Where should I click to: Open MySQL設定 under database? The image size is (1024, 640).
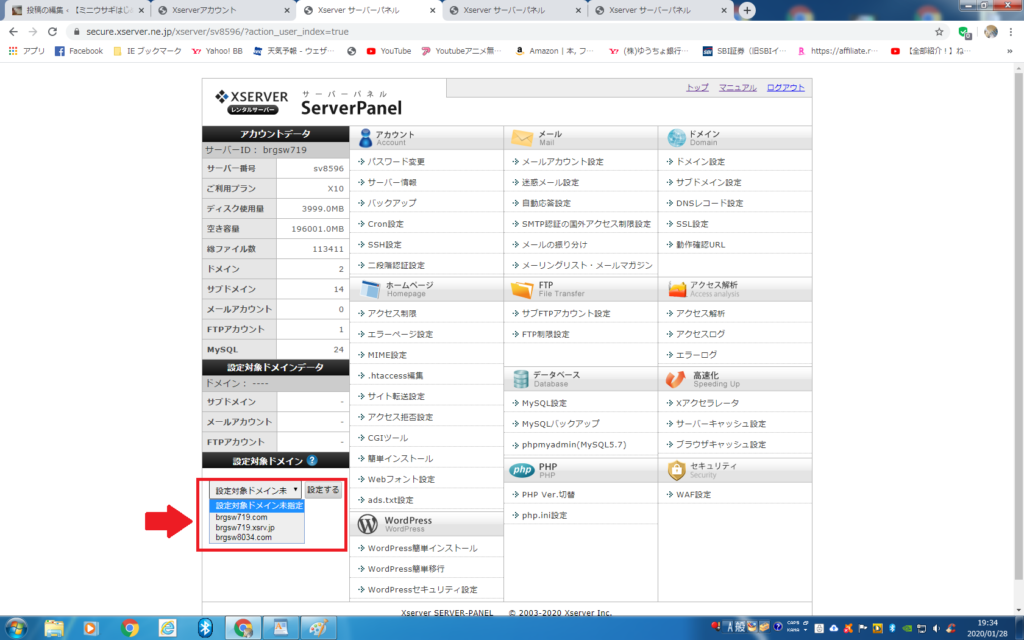pyautogui.click(x=543, y=403)
